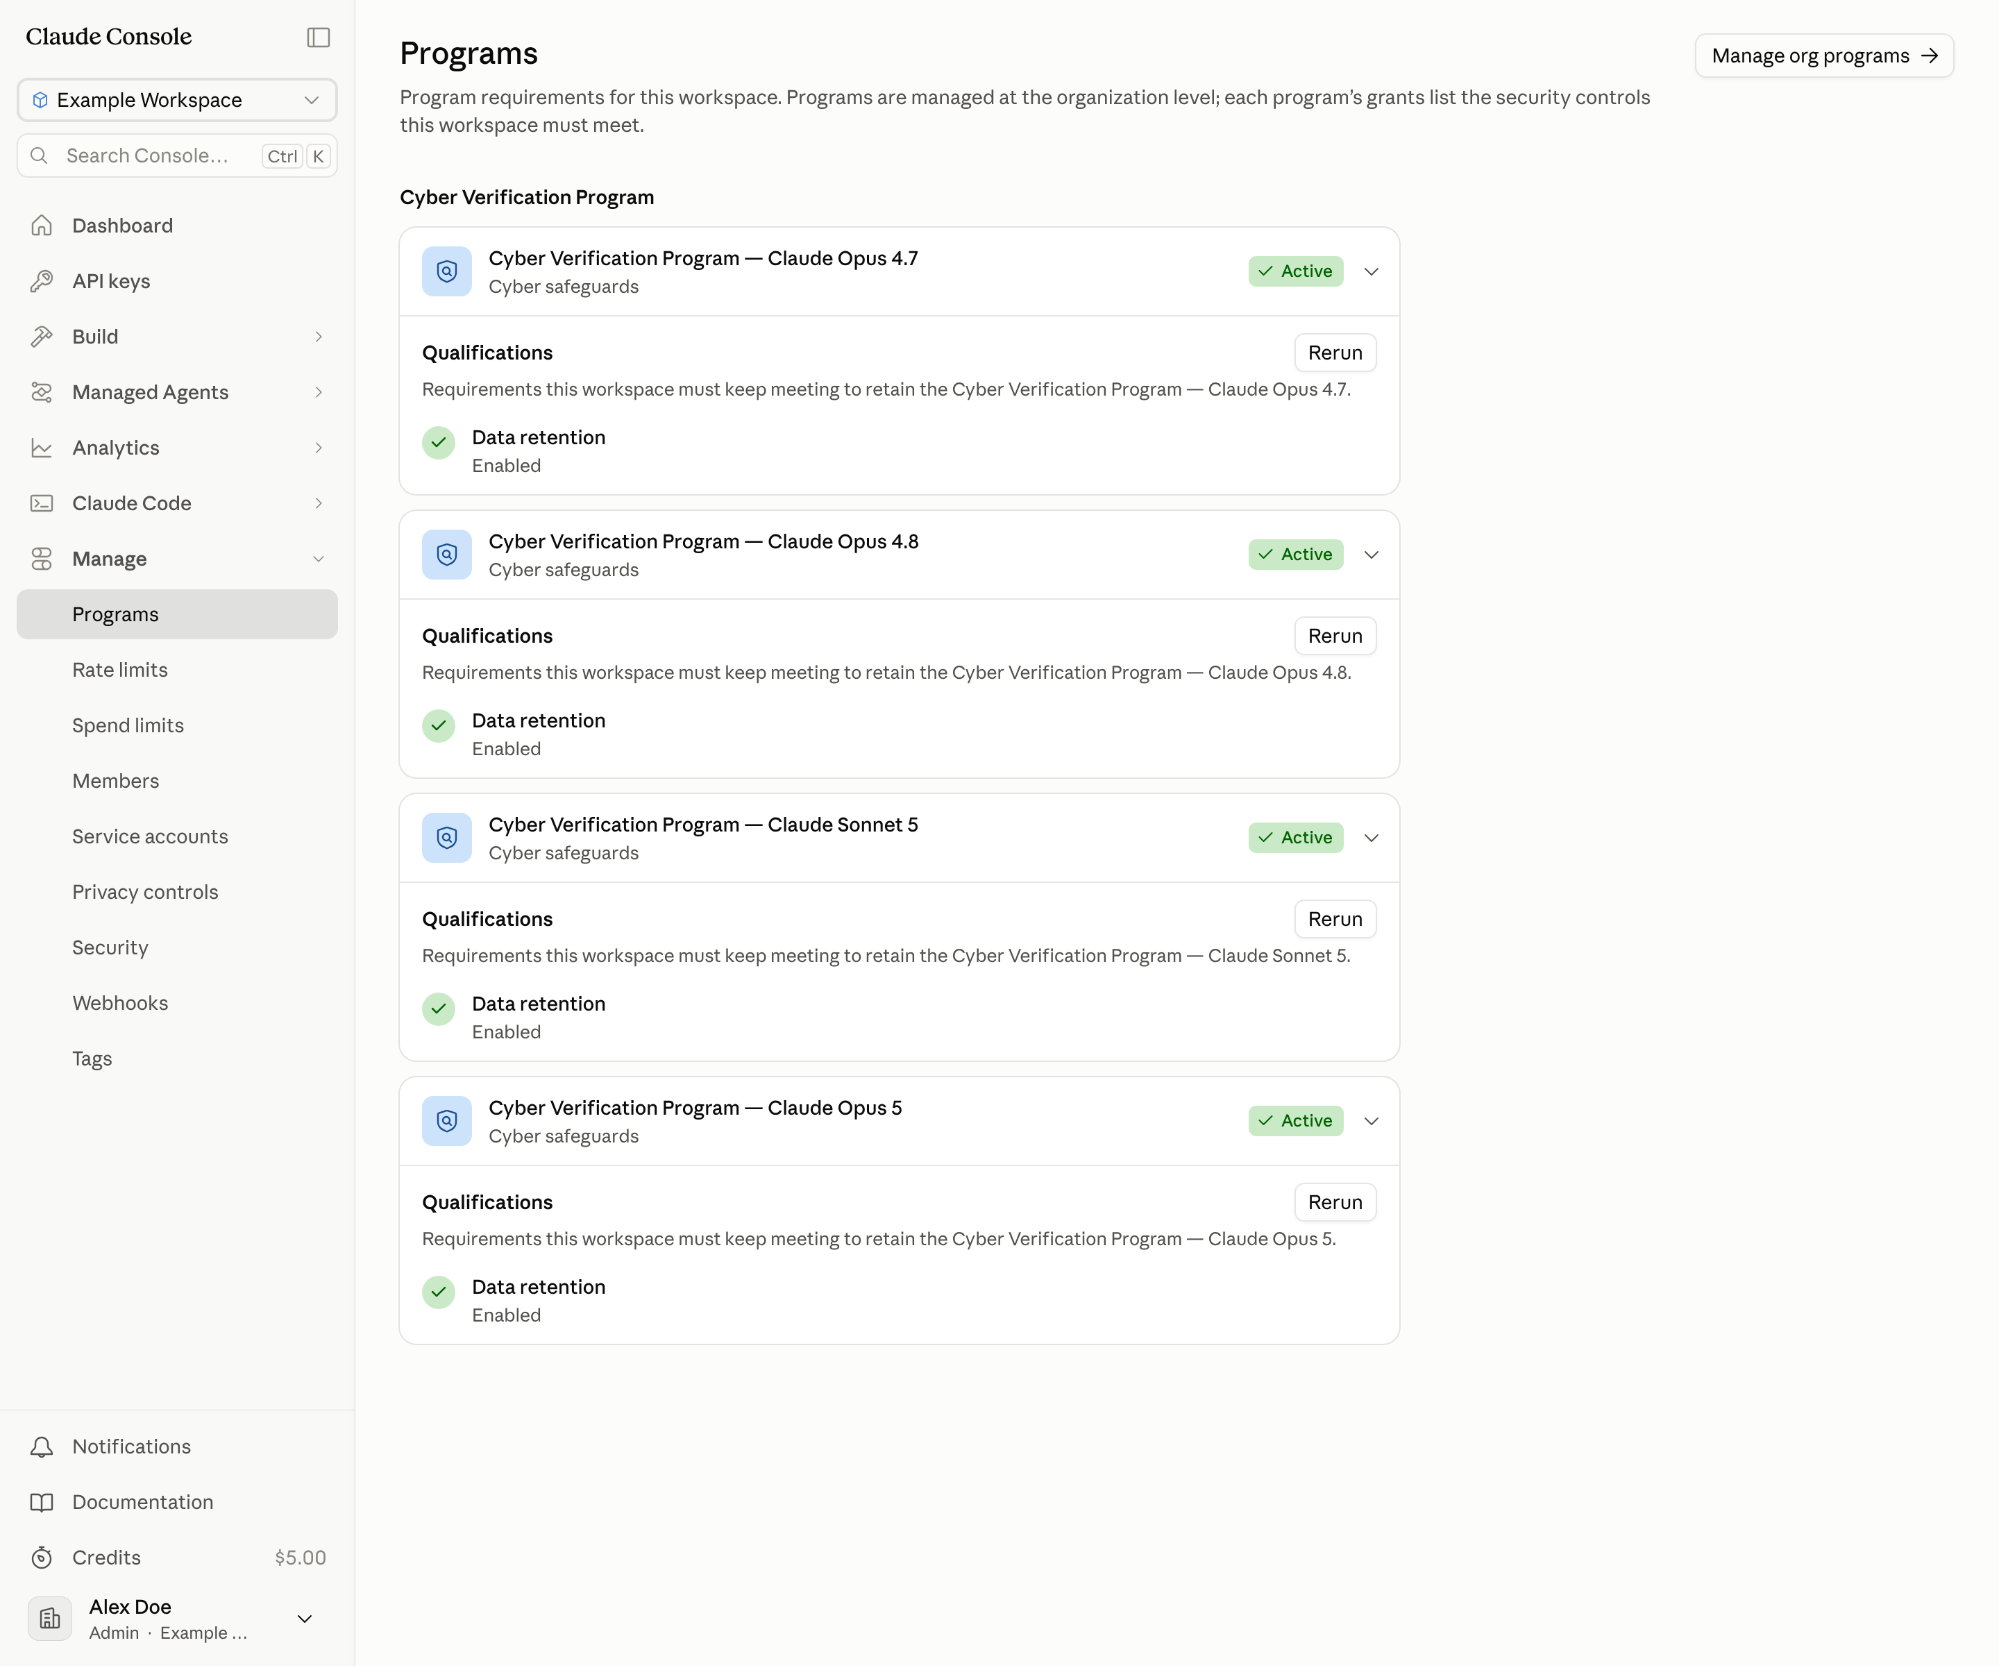Click Data retention checkmark under Opus 4.7
Viewport: 1999px width, 1666px height.
439,442
